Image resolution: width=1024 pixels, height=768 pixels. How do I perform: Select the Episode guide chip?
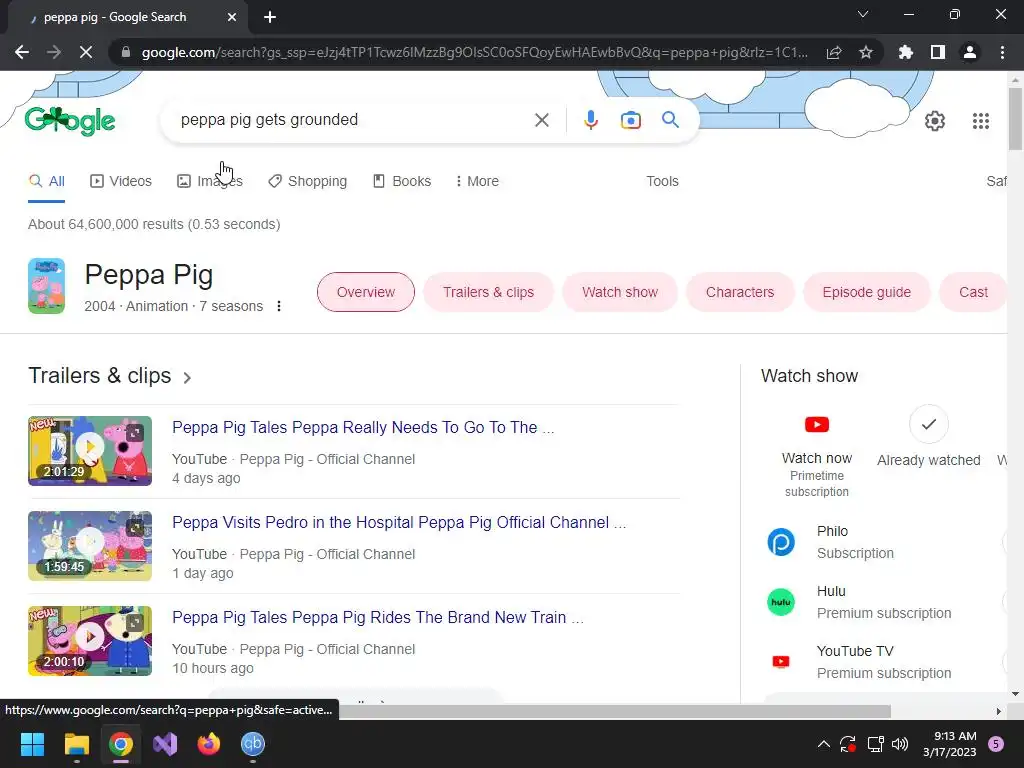pos(867,292)
